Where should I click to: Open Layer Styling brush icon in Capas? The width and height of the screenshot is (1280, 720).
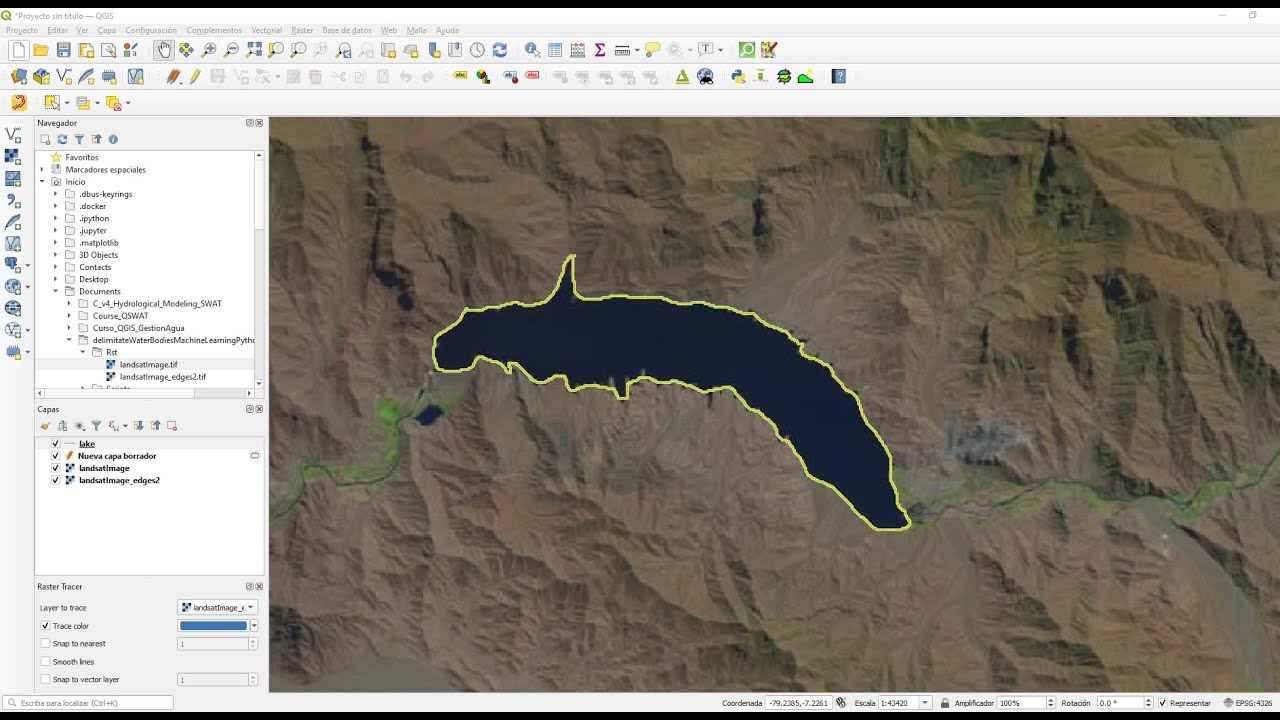pos(45,426)
